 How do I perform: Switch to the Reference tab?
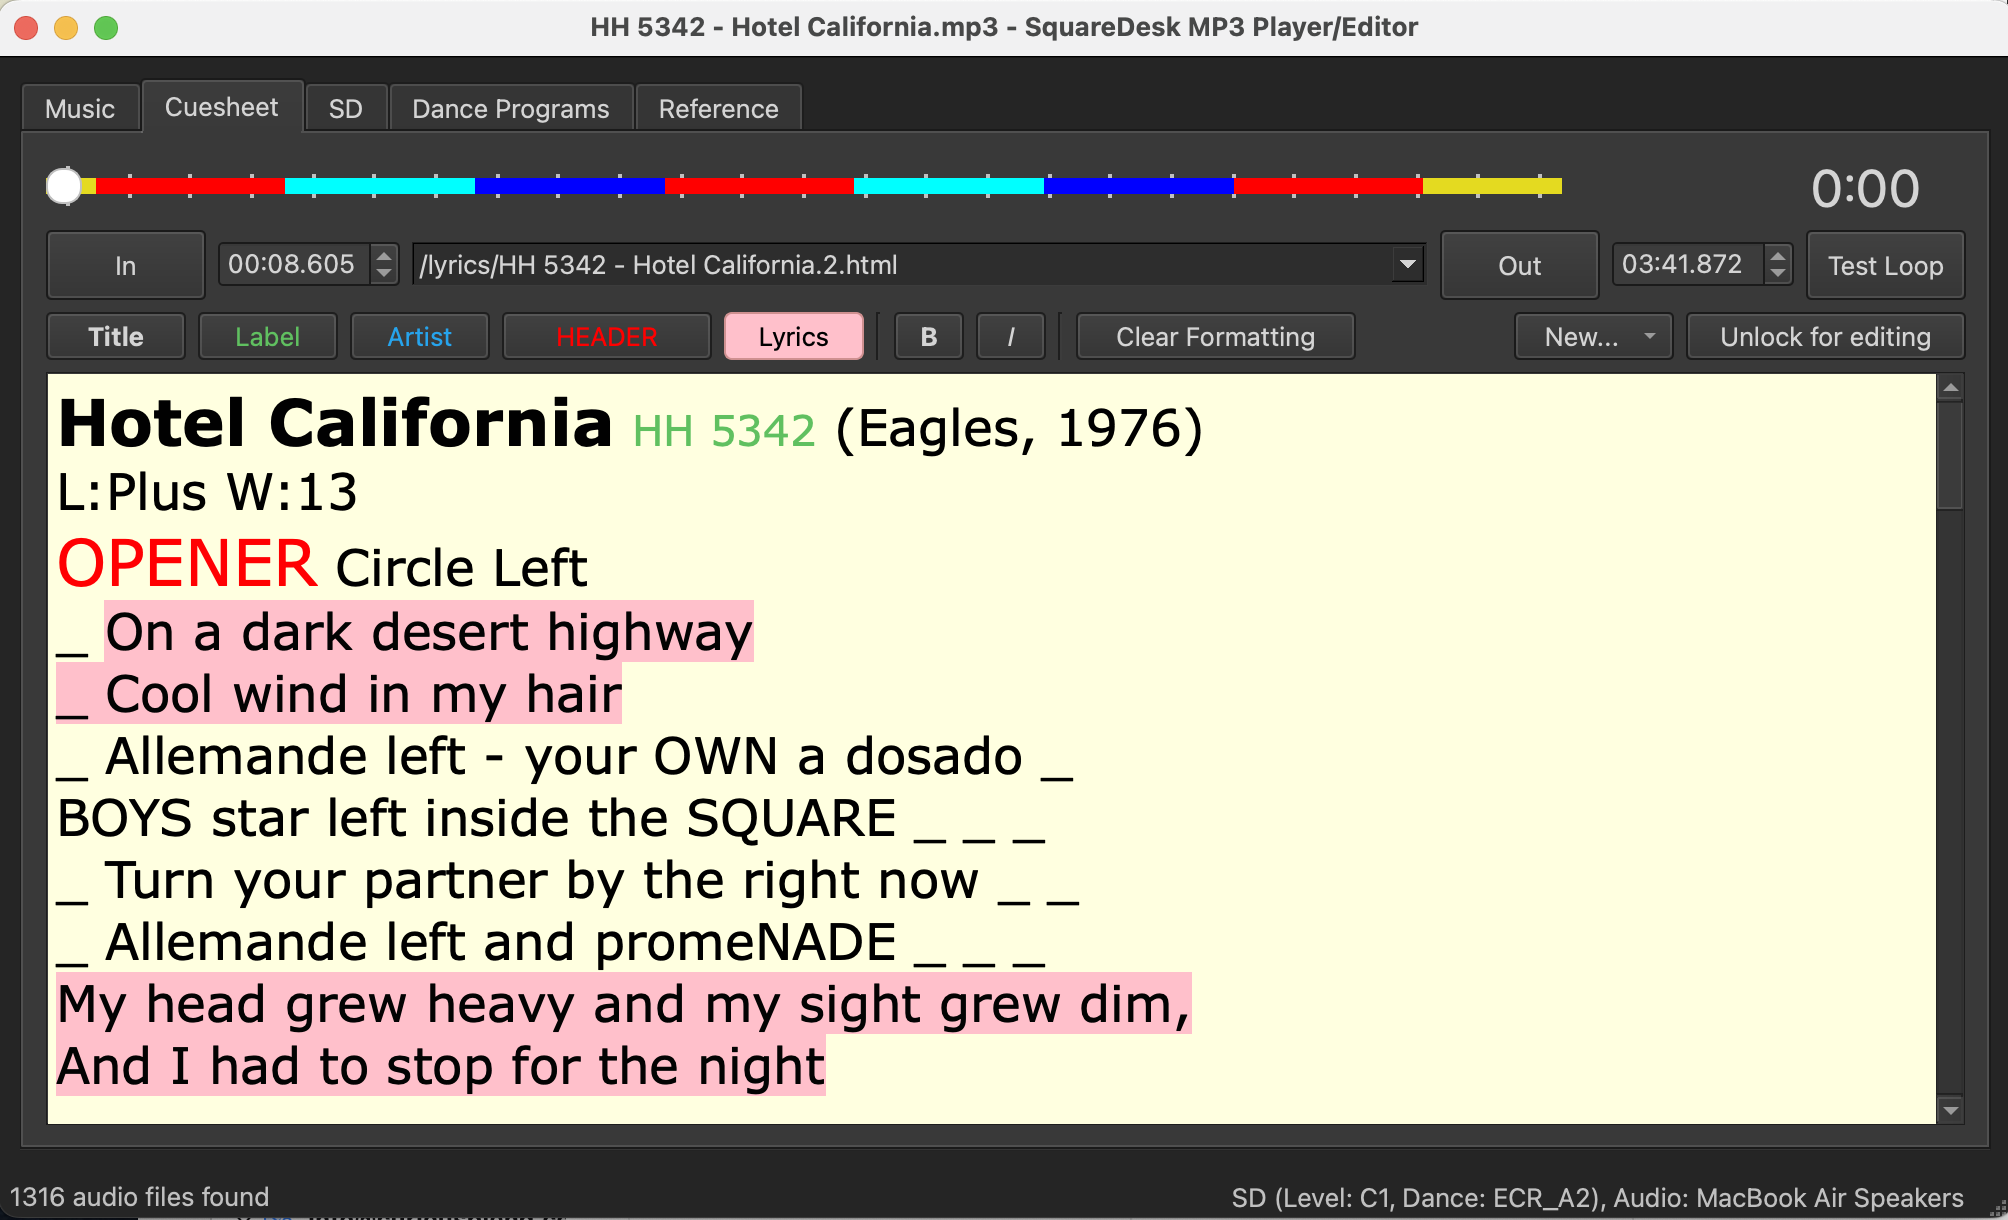pyautogui.click(x=718, y=108)
